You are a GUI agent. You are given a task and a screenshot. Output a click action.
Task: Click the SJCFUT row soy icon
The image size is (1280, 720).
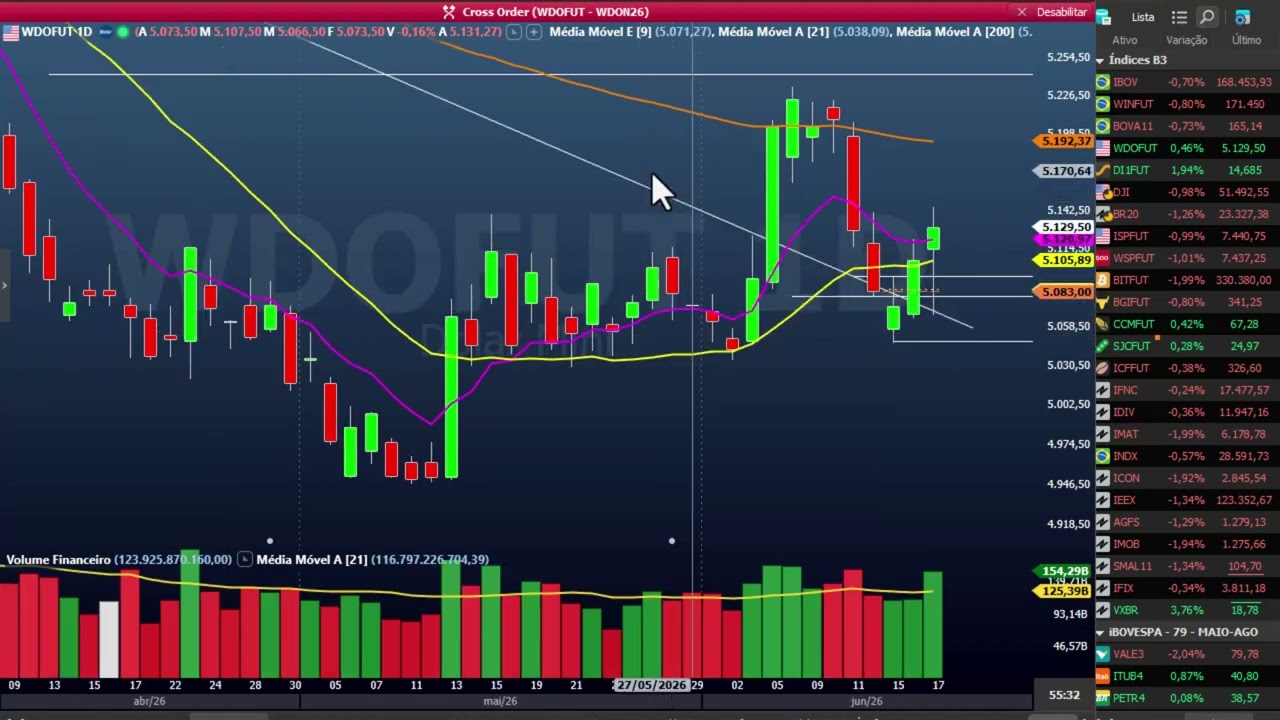pyautogui.click(x=1102, y=346)
